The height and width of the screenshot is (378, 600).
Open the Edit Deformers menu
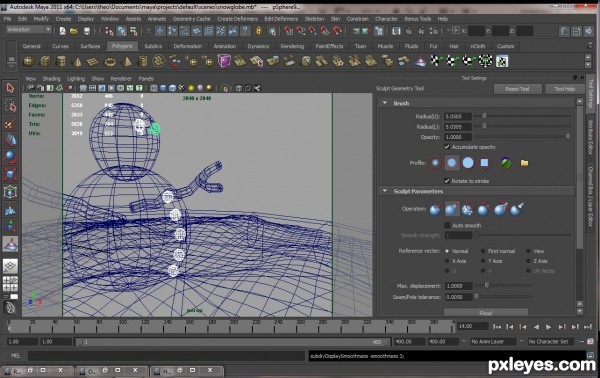(x=281, y=19)
